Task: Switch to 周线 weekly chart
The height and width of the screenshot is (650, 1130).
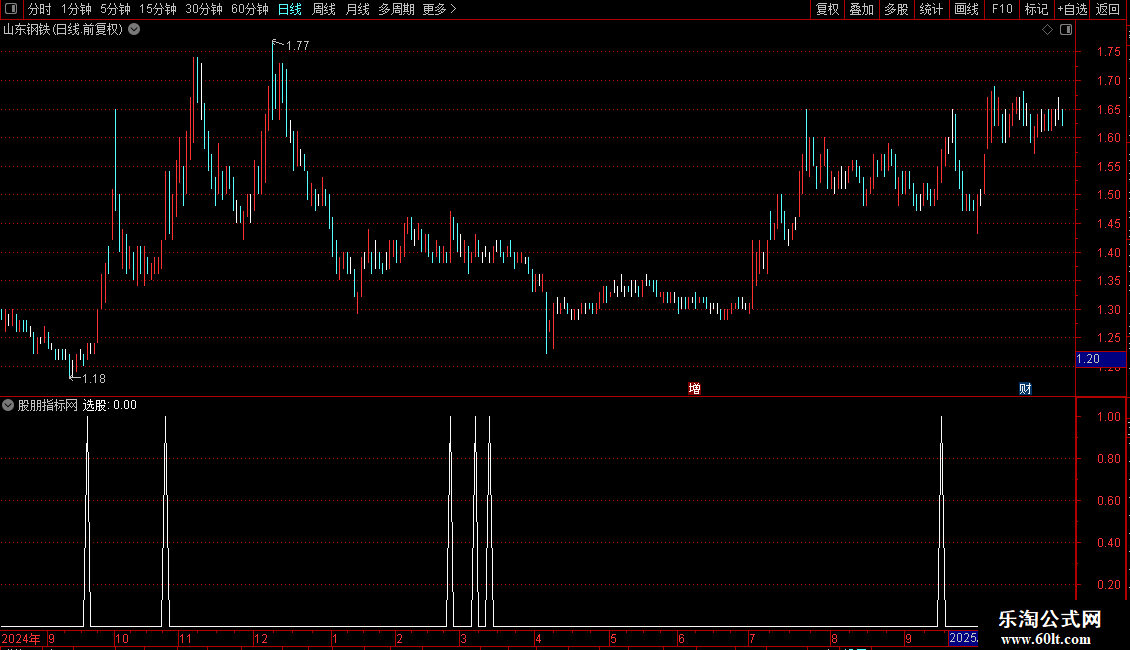Action: (x=324, y=9)
